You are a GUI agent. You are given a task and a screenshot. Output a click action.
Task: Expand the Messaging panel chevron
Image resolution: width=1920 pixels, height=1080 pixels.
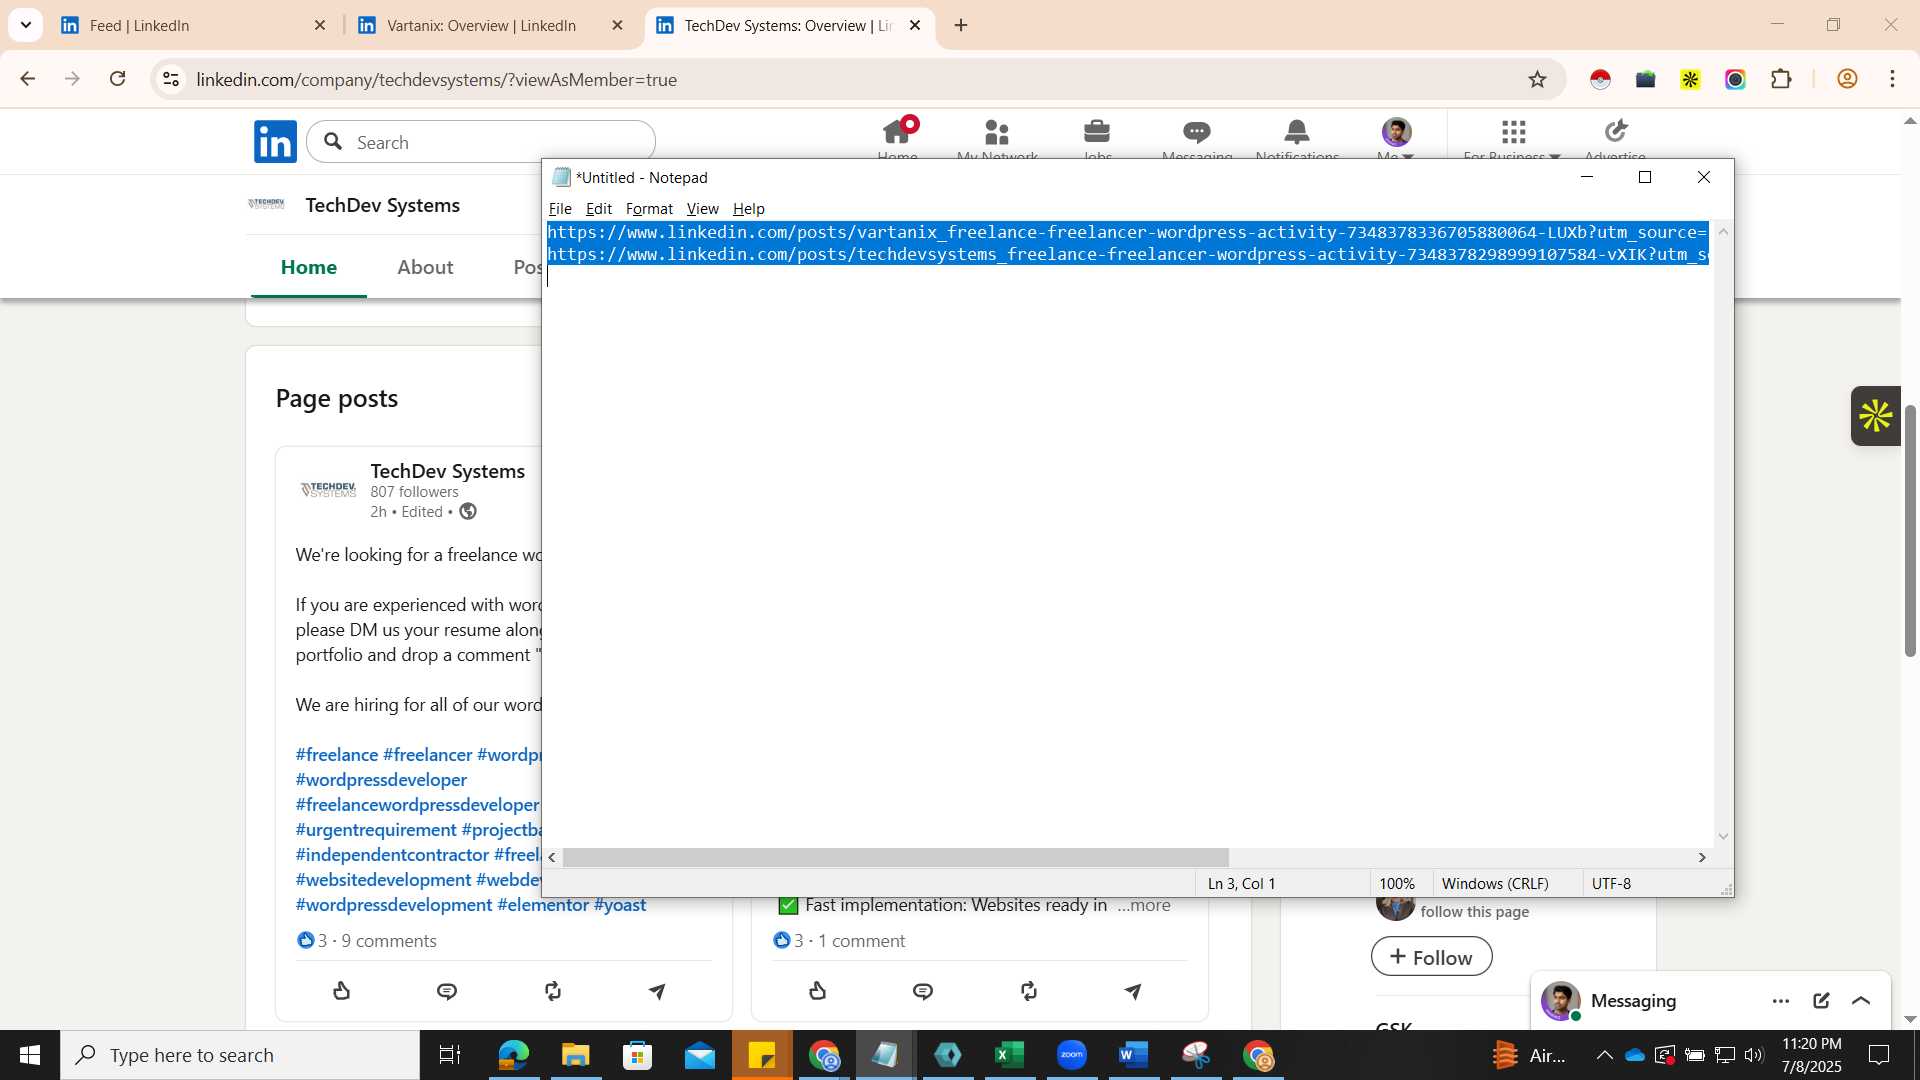(1861, 1000)
